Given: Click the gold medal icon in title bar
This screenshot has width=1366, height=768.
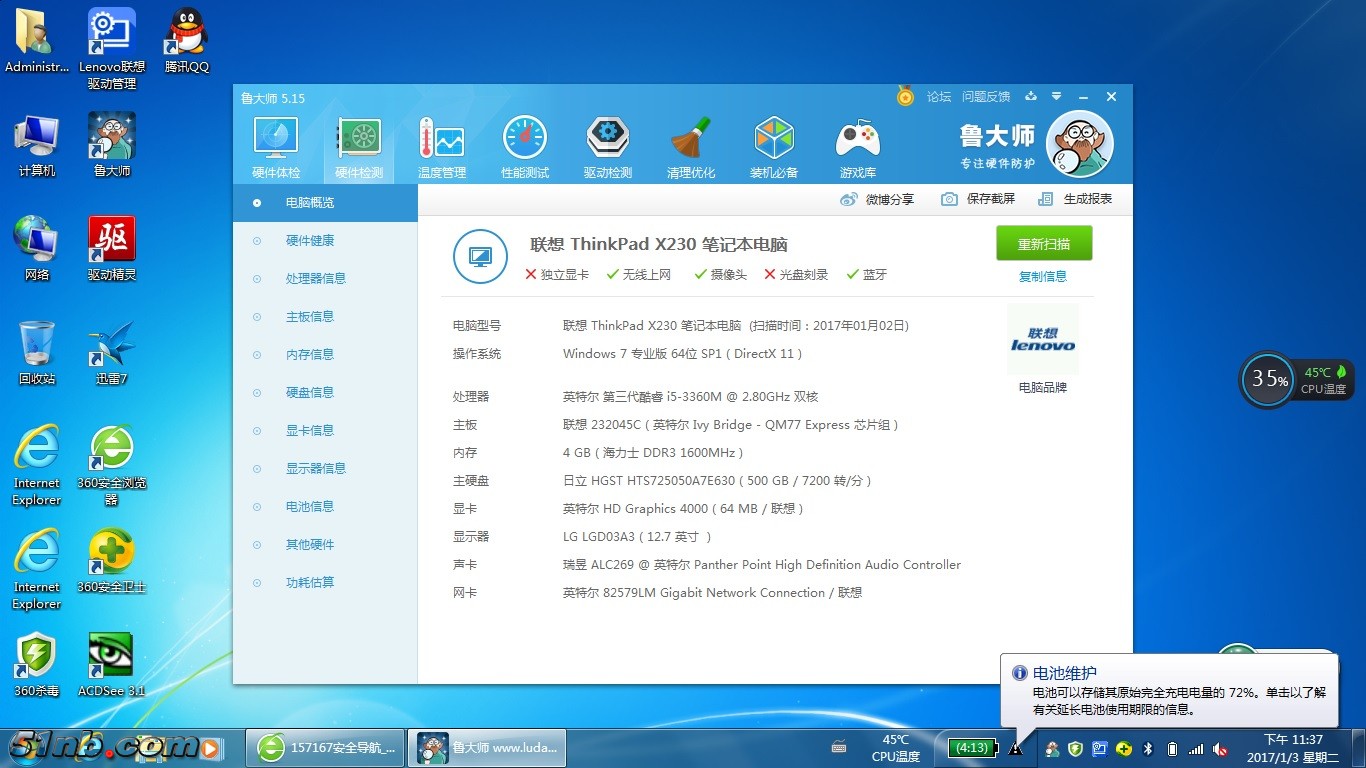Looking at the screenshot, I should (x=905, y=97).
